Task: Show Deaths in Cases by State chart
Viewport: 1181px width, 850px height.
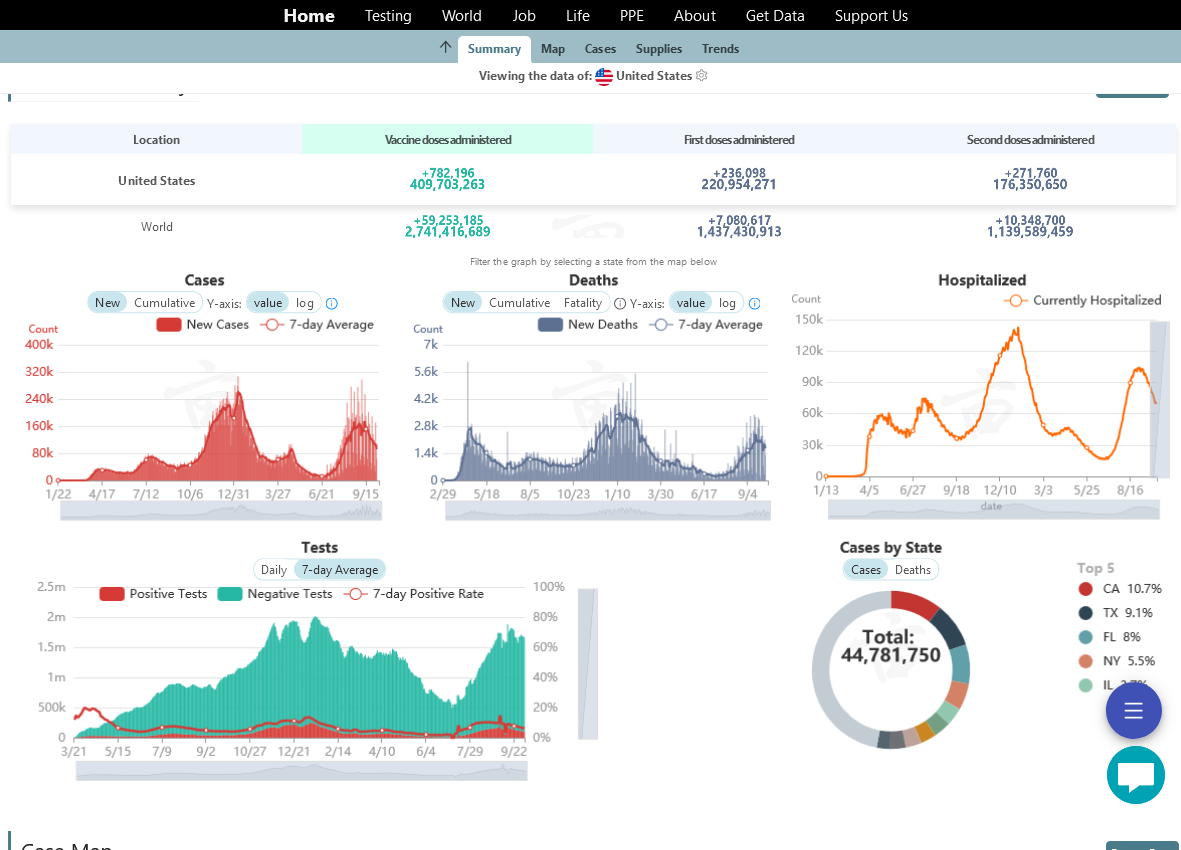Action: click(x=912, y=570)
